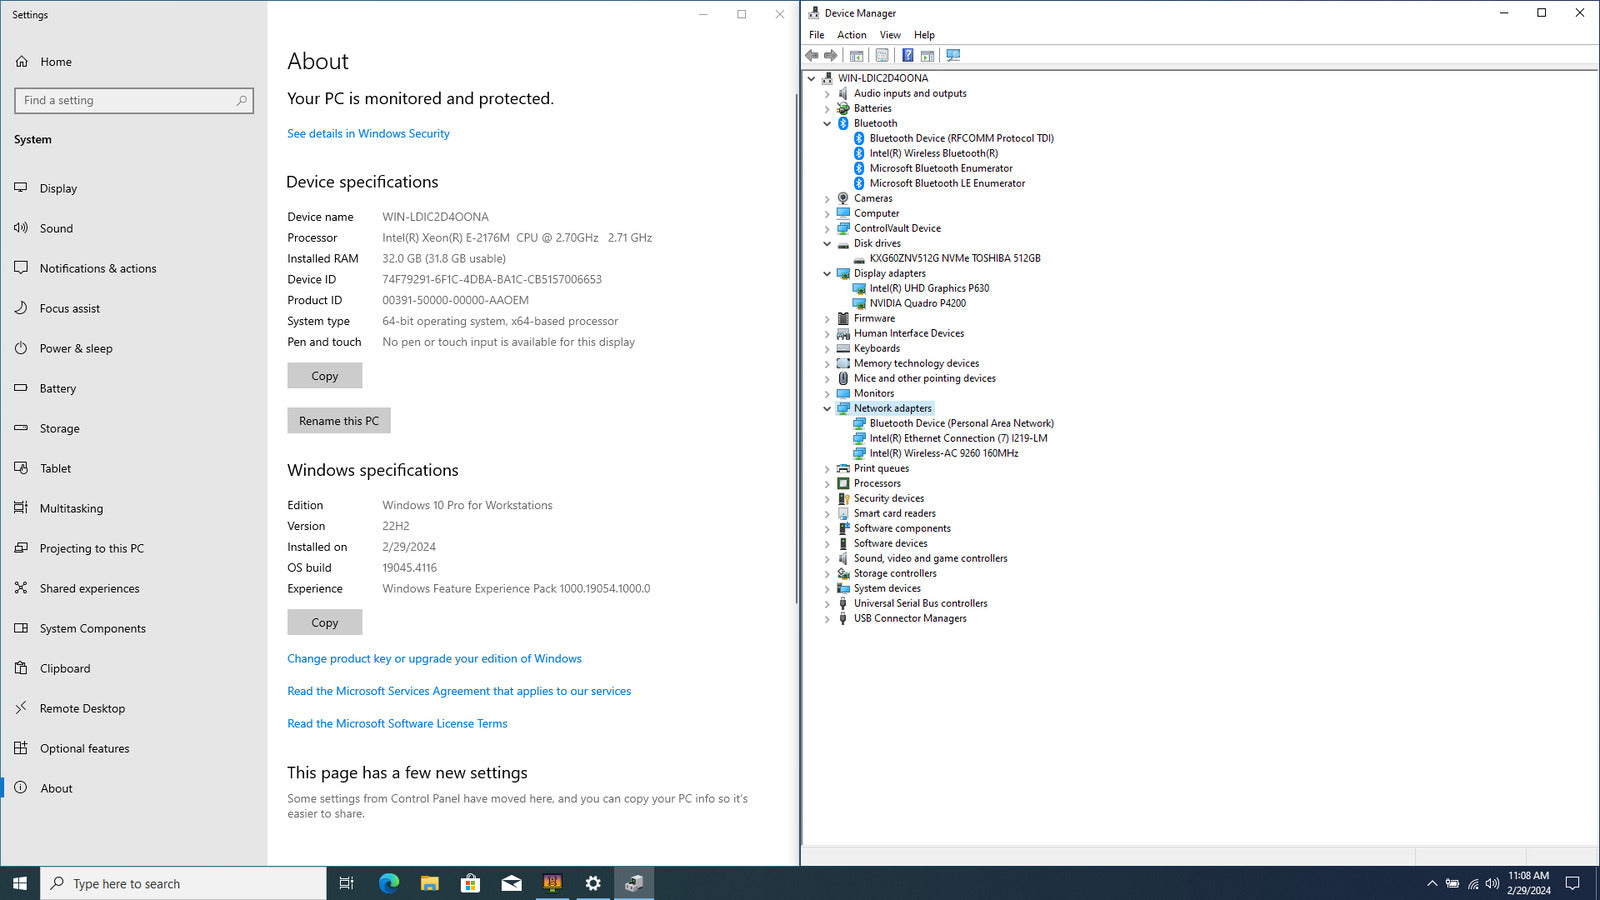Expand the Monitors category
This screenshot has height=900, width=1600.
[827, 393]
